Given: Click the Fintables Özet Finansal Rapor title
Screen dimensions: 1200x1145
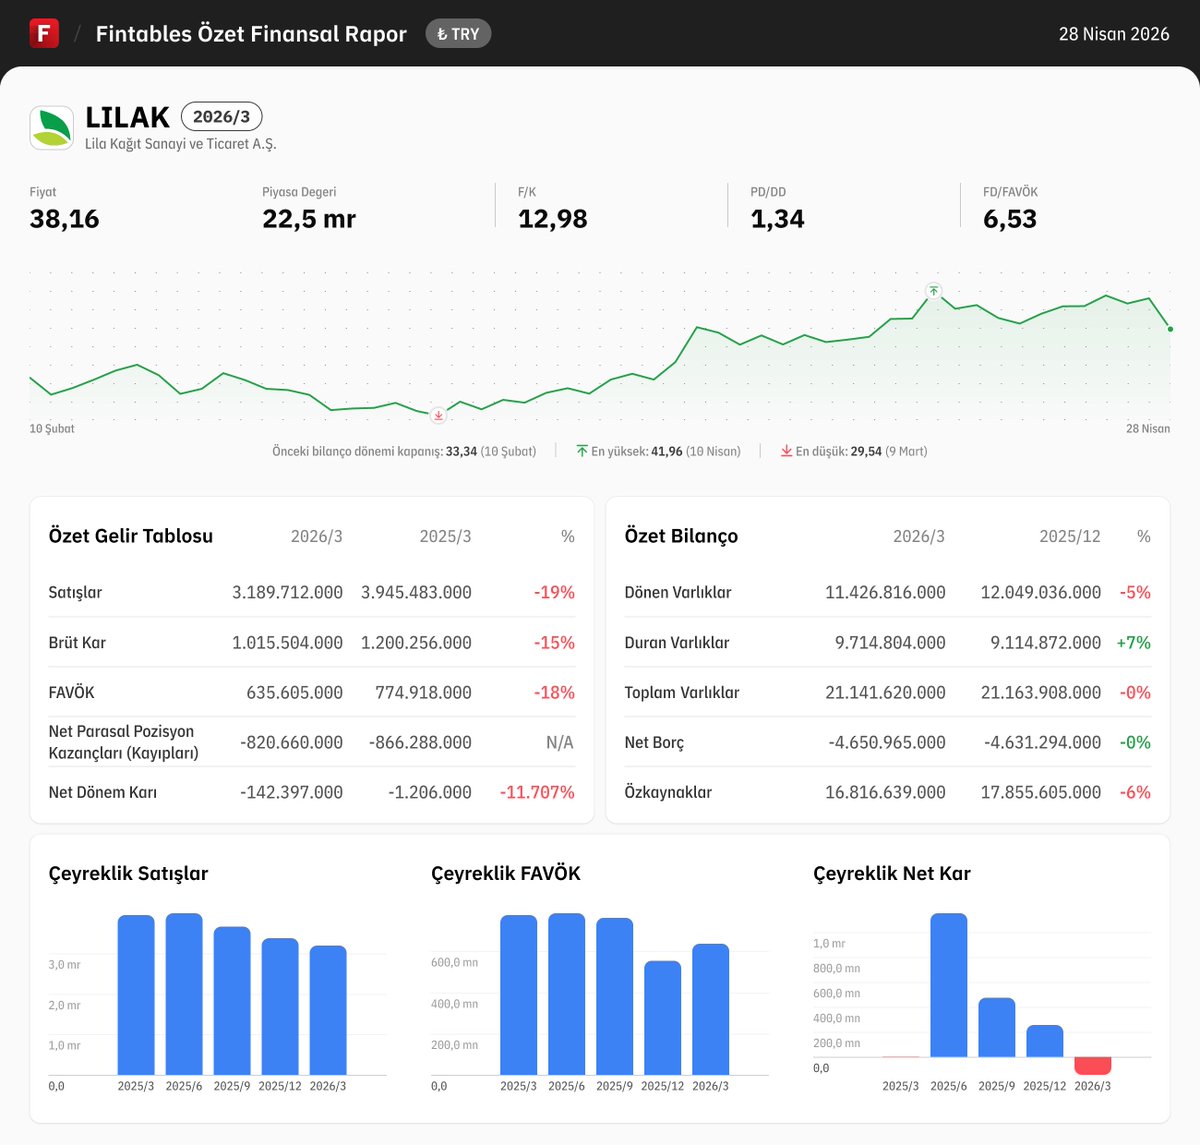Looking at the screenshot, I should tap(251, 34).
